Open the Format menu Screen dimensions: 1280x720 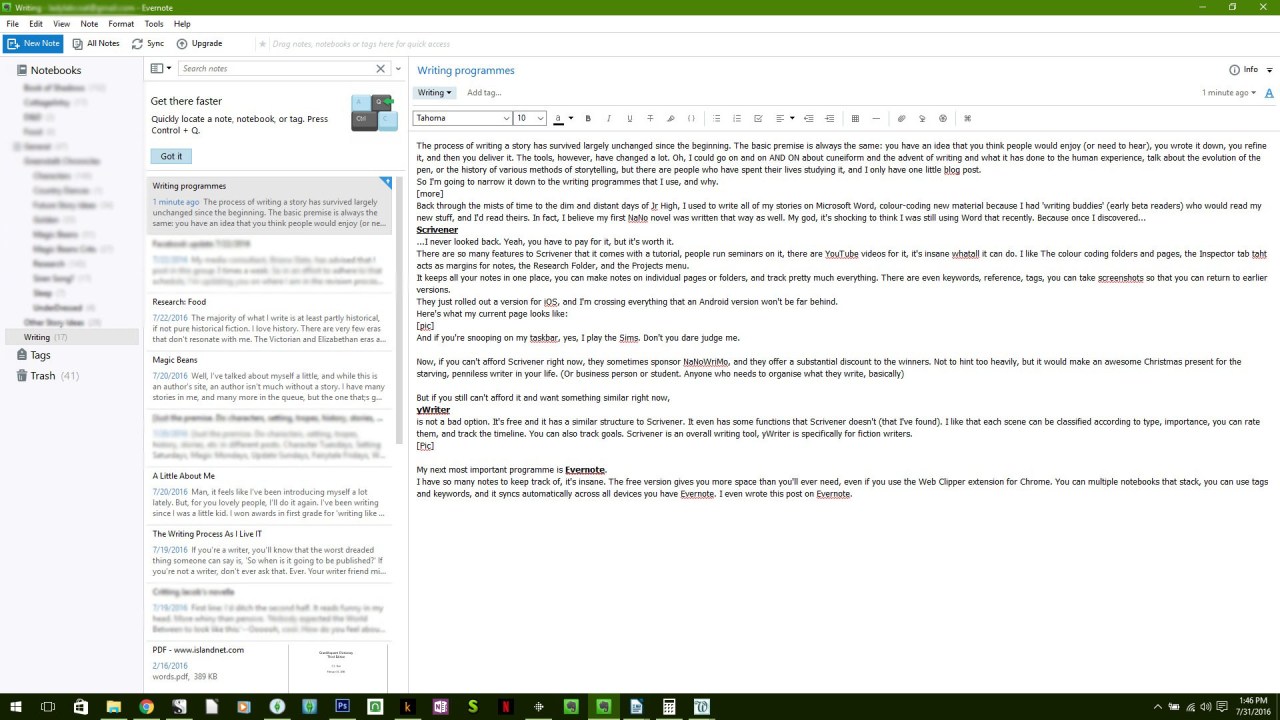point(121,23)
